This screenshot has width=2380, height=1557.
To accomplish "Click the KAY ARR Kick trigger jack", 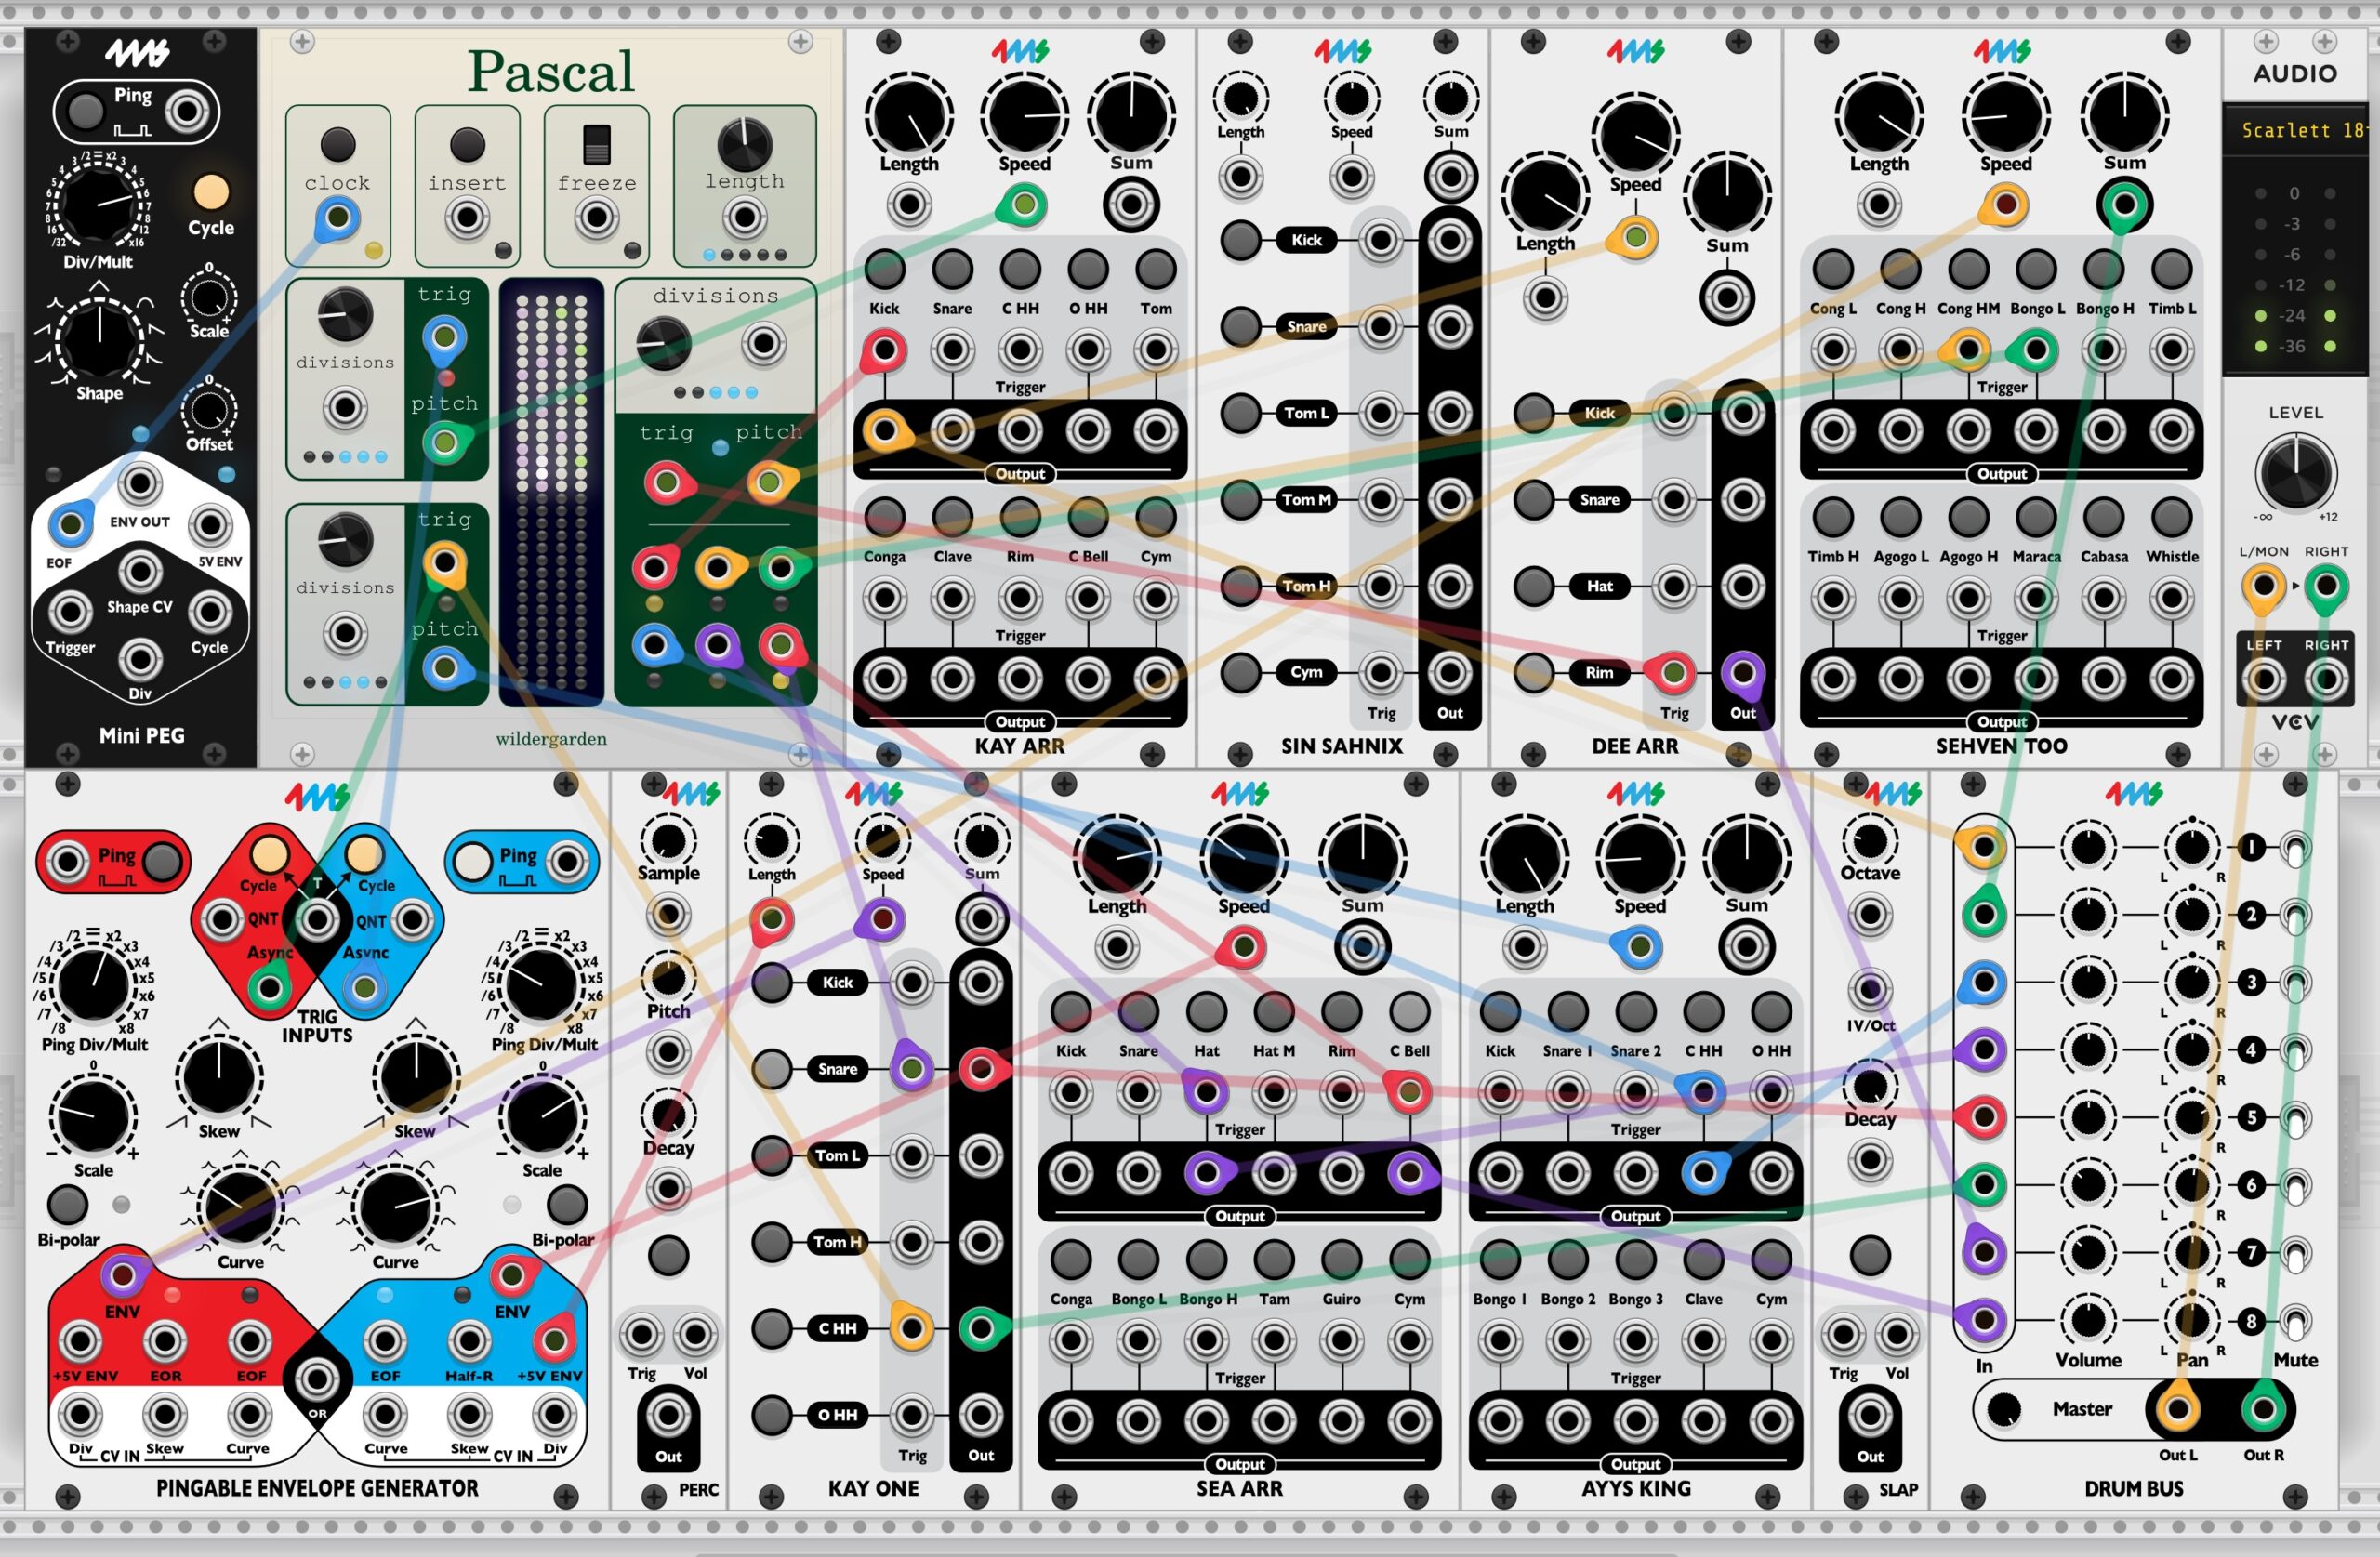I will (884, 350).
